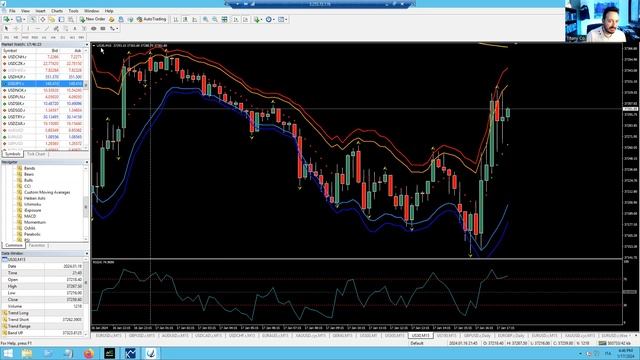This screenshot has height=360, width=640.
Task: Select the Text Label tool icon
Action: pos(84,29)
